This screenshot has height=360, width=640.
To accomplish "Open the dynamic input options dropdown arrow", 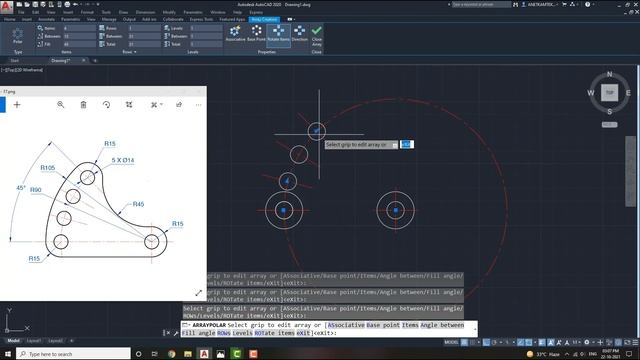I will pos(394,145).
